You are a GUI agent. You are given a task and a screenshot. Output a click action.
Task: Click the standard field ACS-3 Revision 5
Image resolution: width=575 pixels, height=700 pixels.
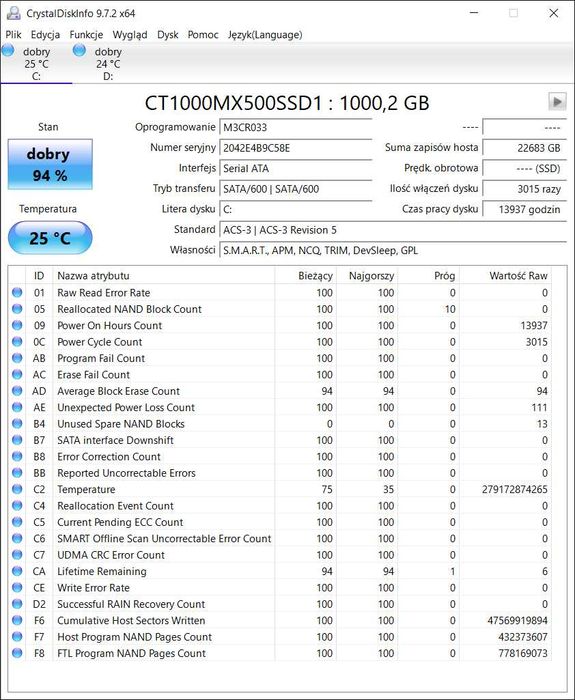(393, 230)
